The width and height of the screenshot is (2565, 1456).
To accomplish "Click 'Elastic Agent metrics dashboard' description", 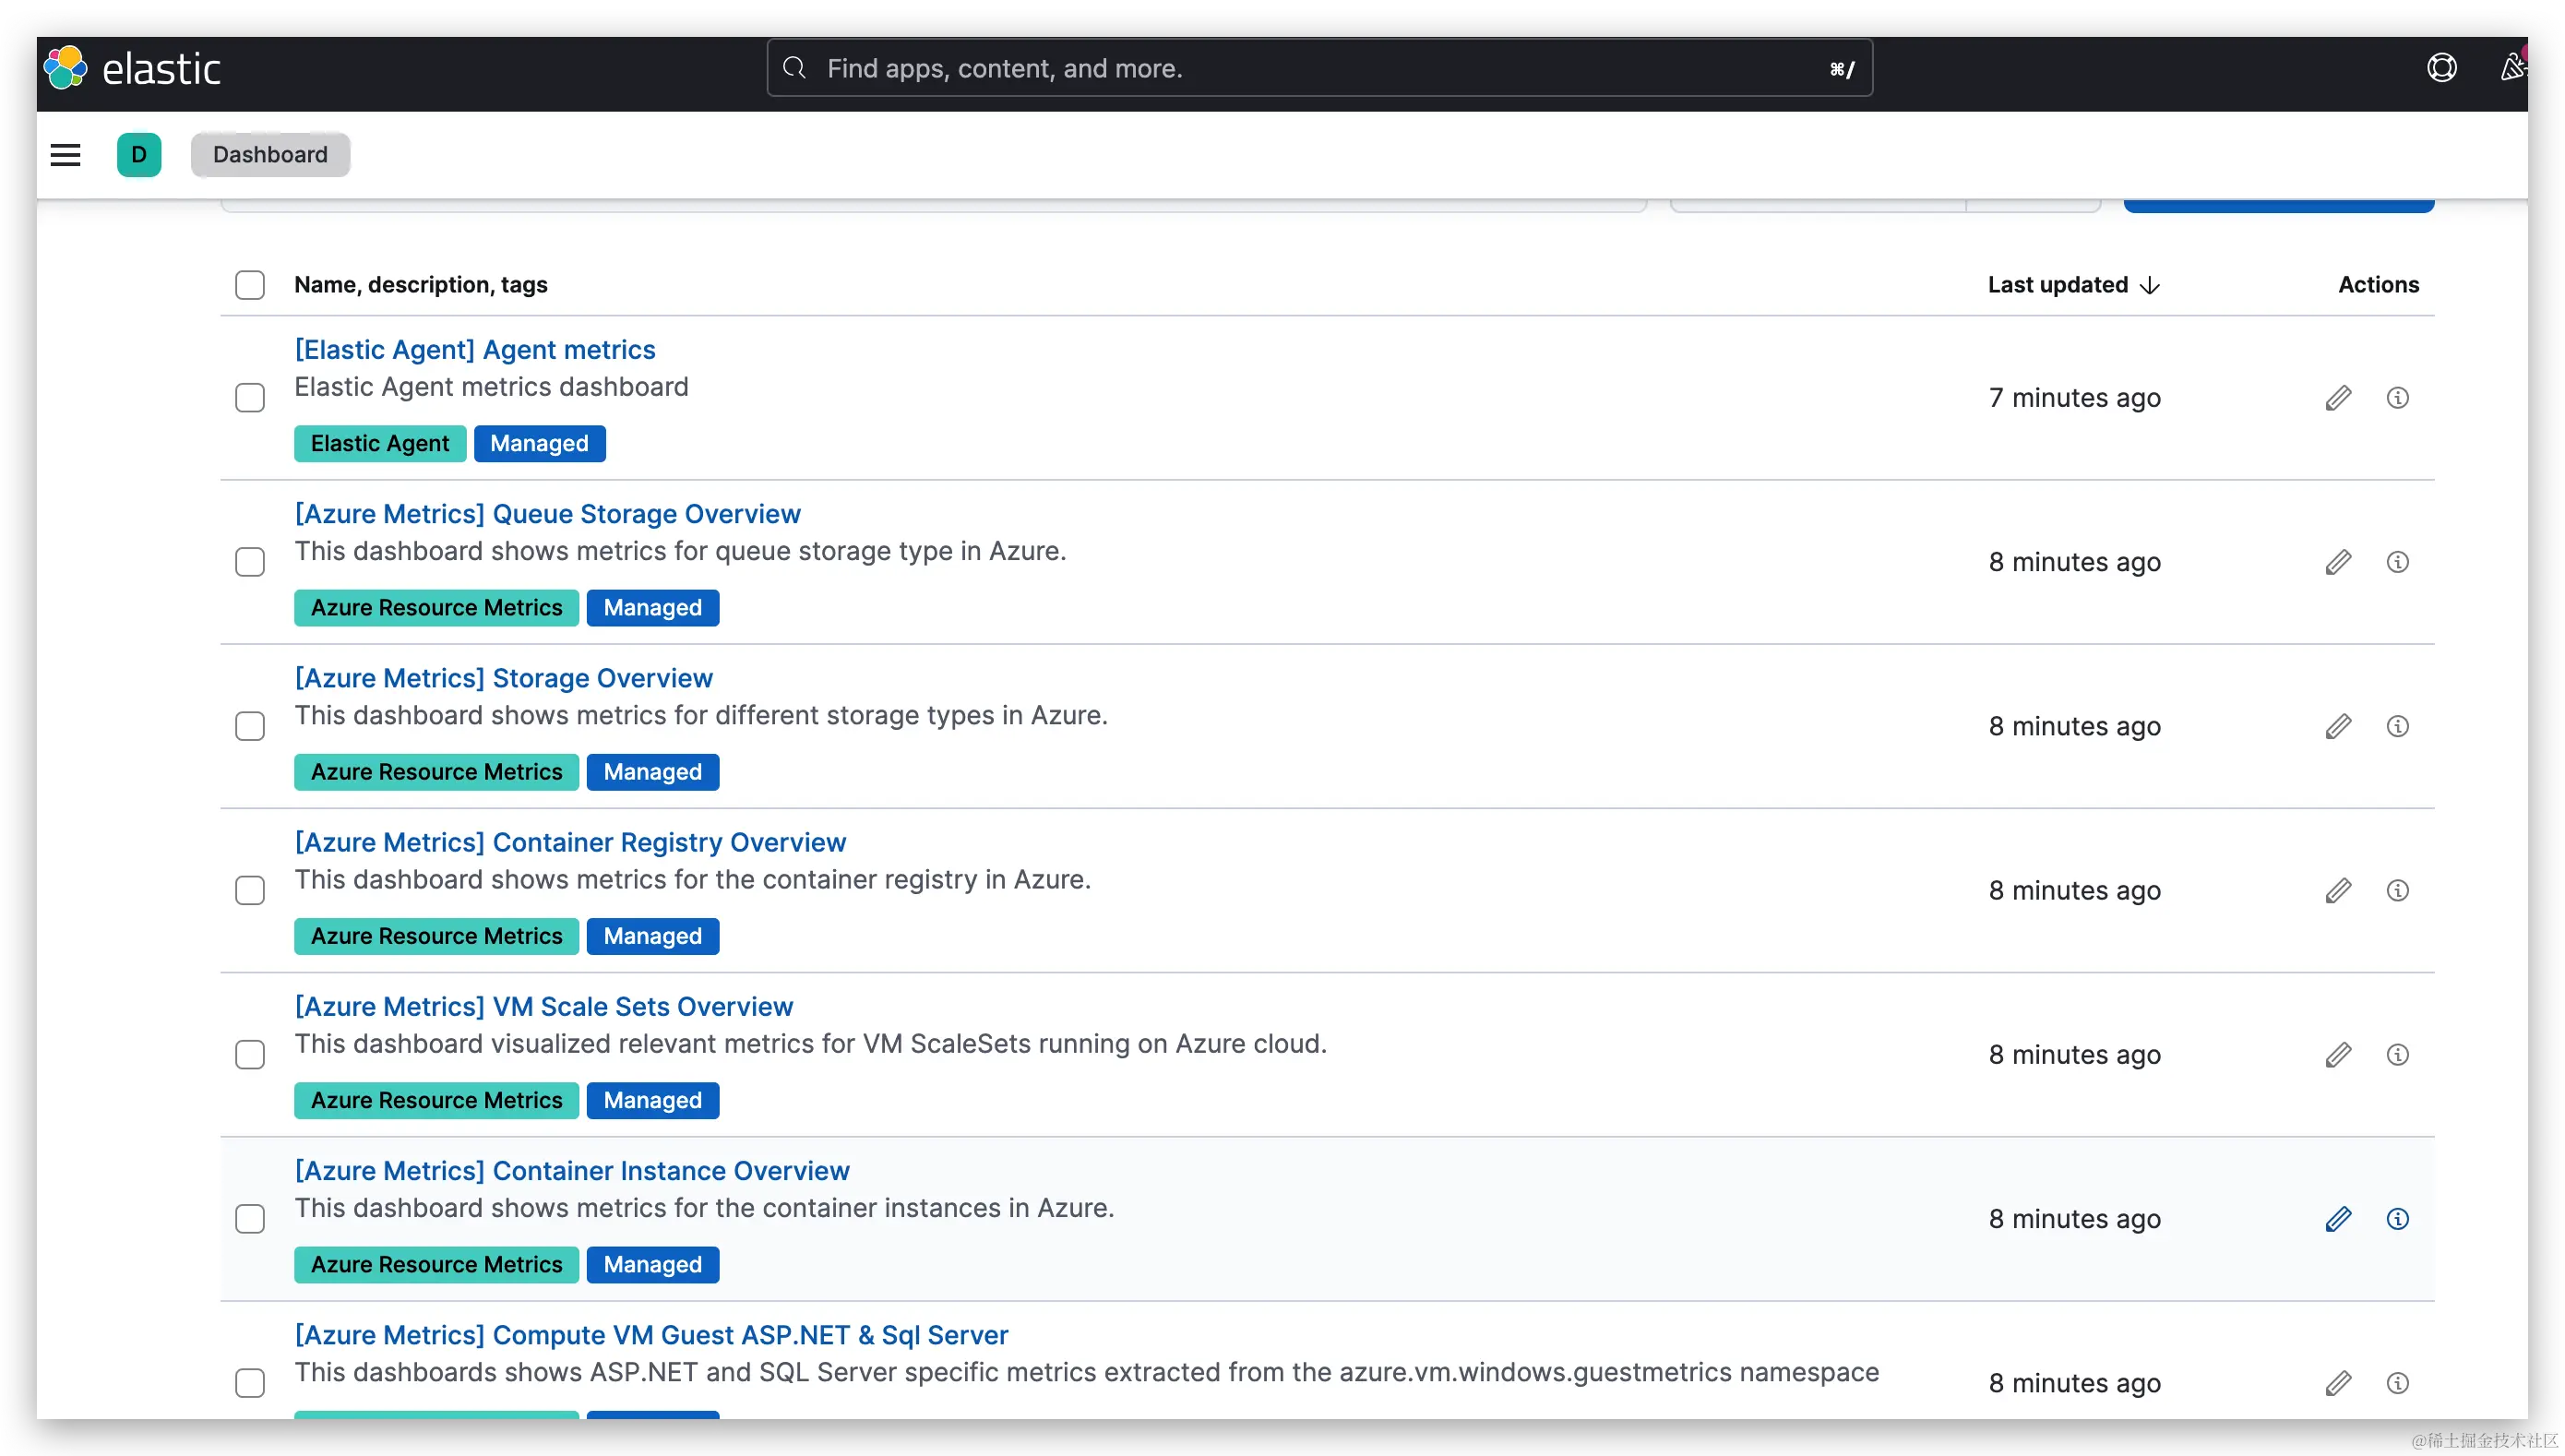I will [x=491, y=387].
